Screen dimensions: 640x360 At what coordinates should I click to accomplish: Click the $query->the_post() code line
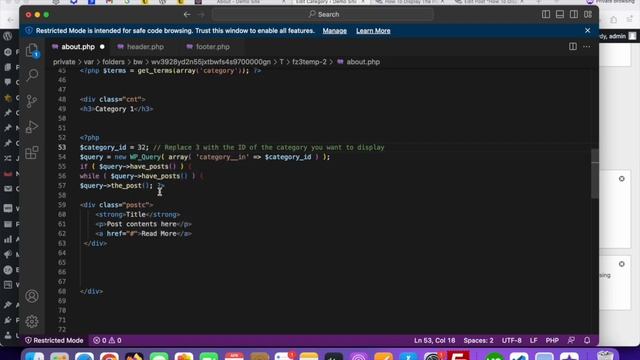[122, 186]
